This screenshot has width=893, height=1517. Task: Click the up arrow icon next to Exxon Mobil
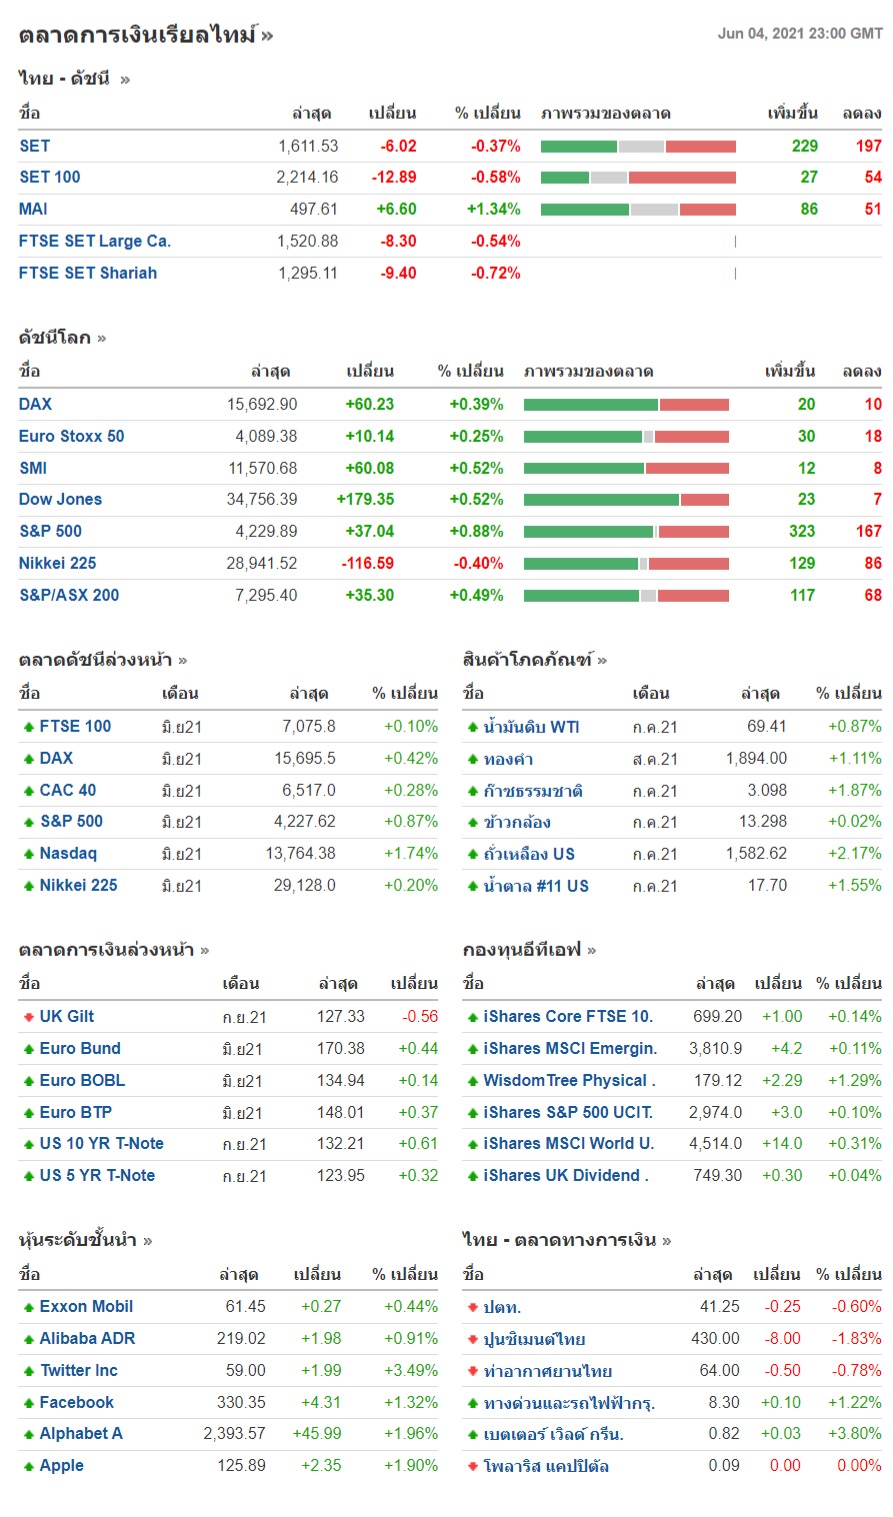(29, 1307)
